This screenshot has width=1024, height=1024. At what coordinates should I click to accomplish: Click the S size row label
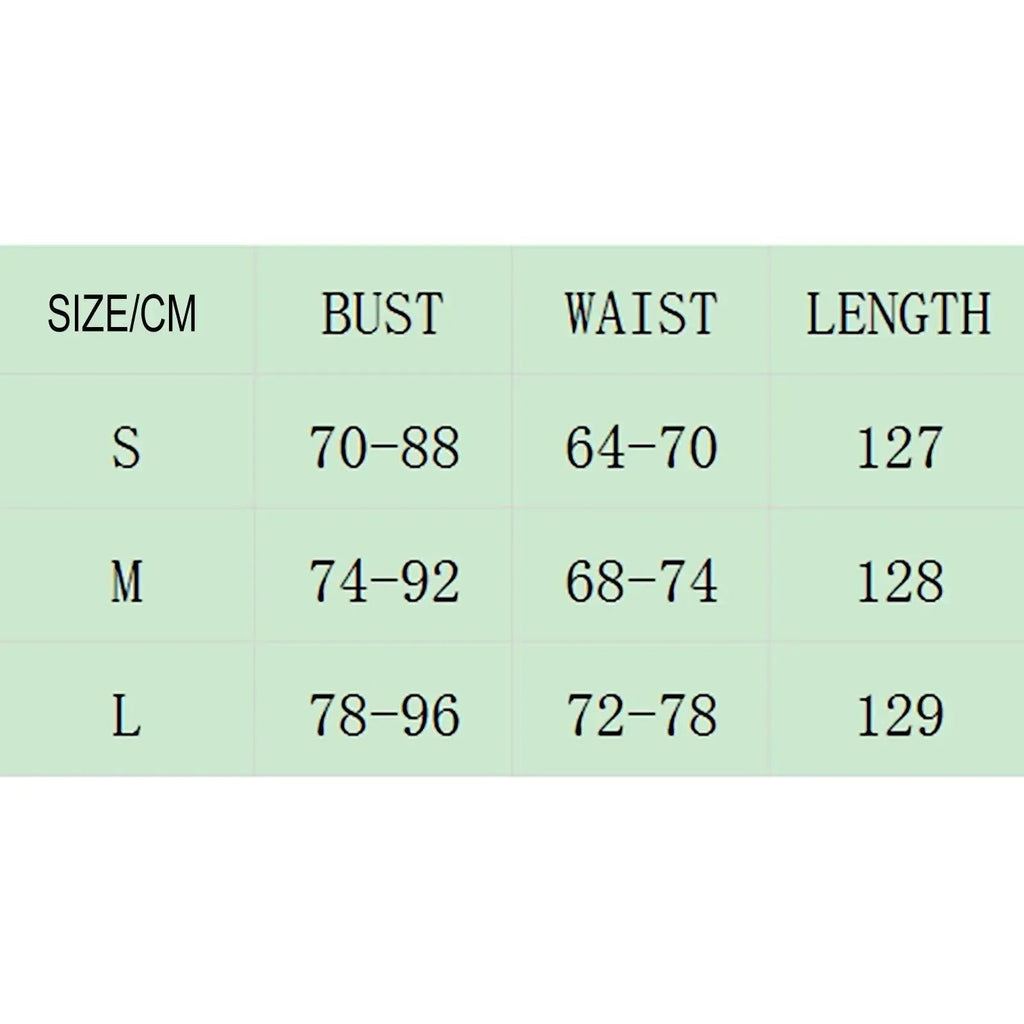click(126, 447)
